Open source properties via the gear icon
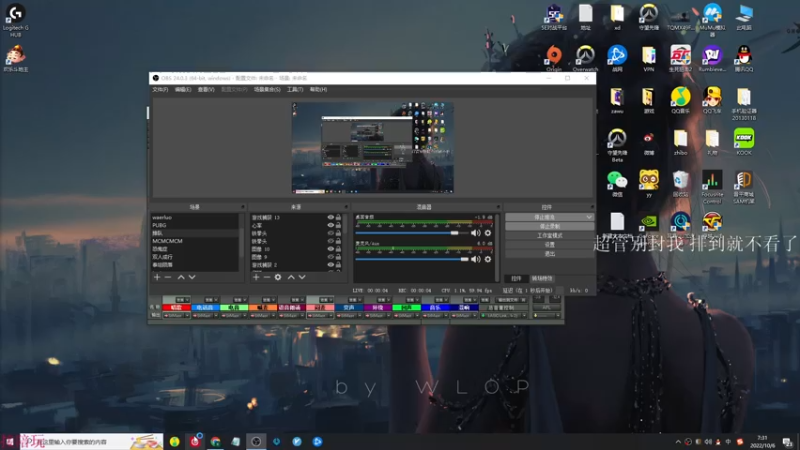Image resolution: width=800 pixels, height=450 pixels. click(278, 277)
